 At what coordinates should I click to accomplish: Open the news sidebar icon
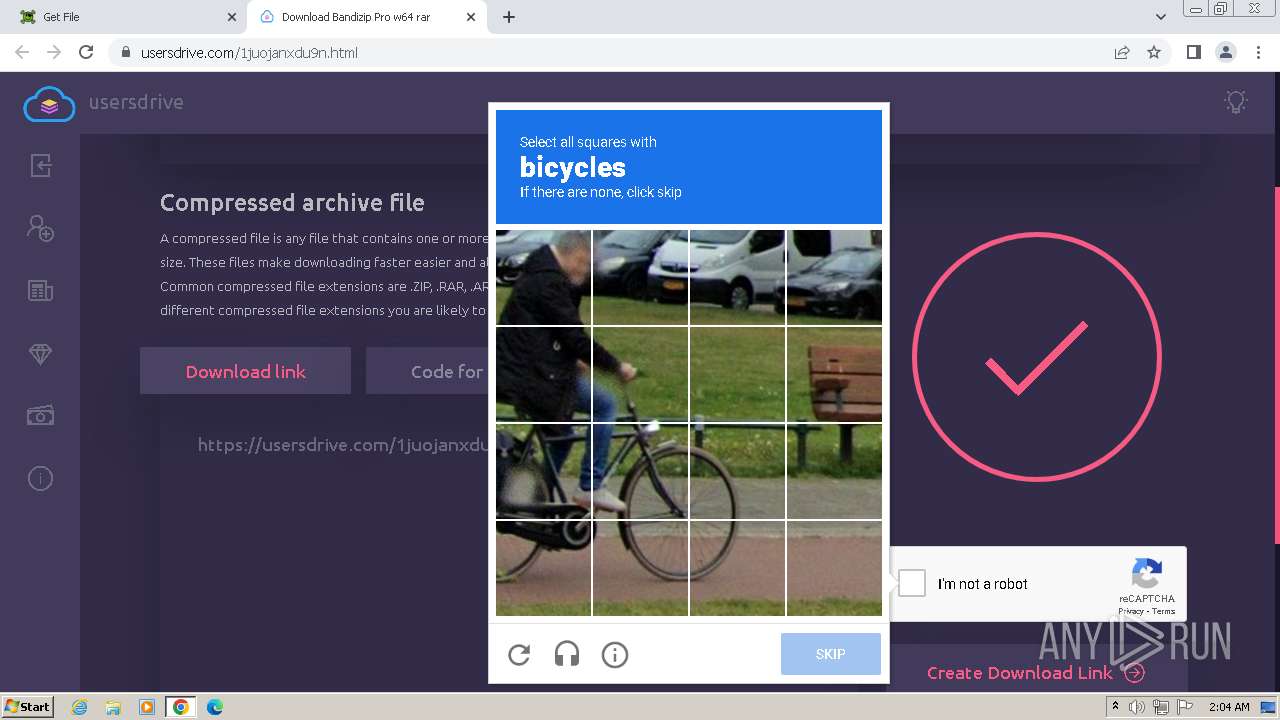pyautogui.click(x=40, y=291)
